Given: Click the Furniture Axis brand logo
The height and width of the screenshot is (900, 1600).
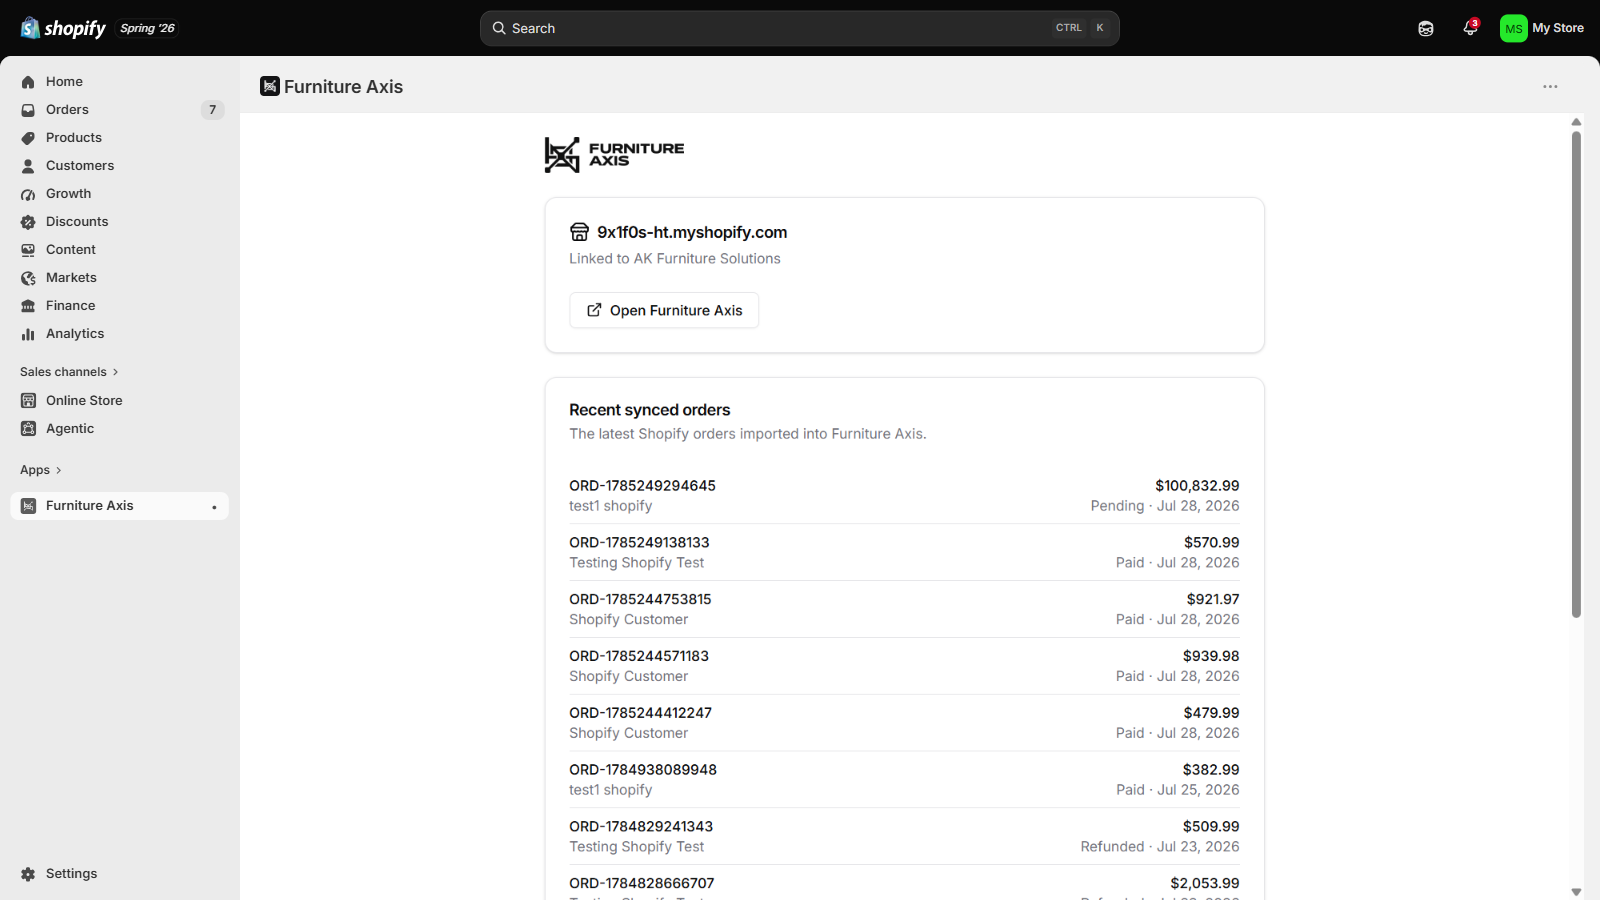Looking at the screenshot, I should pyautogui.click(x=614, y=155).
